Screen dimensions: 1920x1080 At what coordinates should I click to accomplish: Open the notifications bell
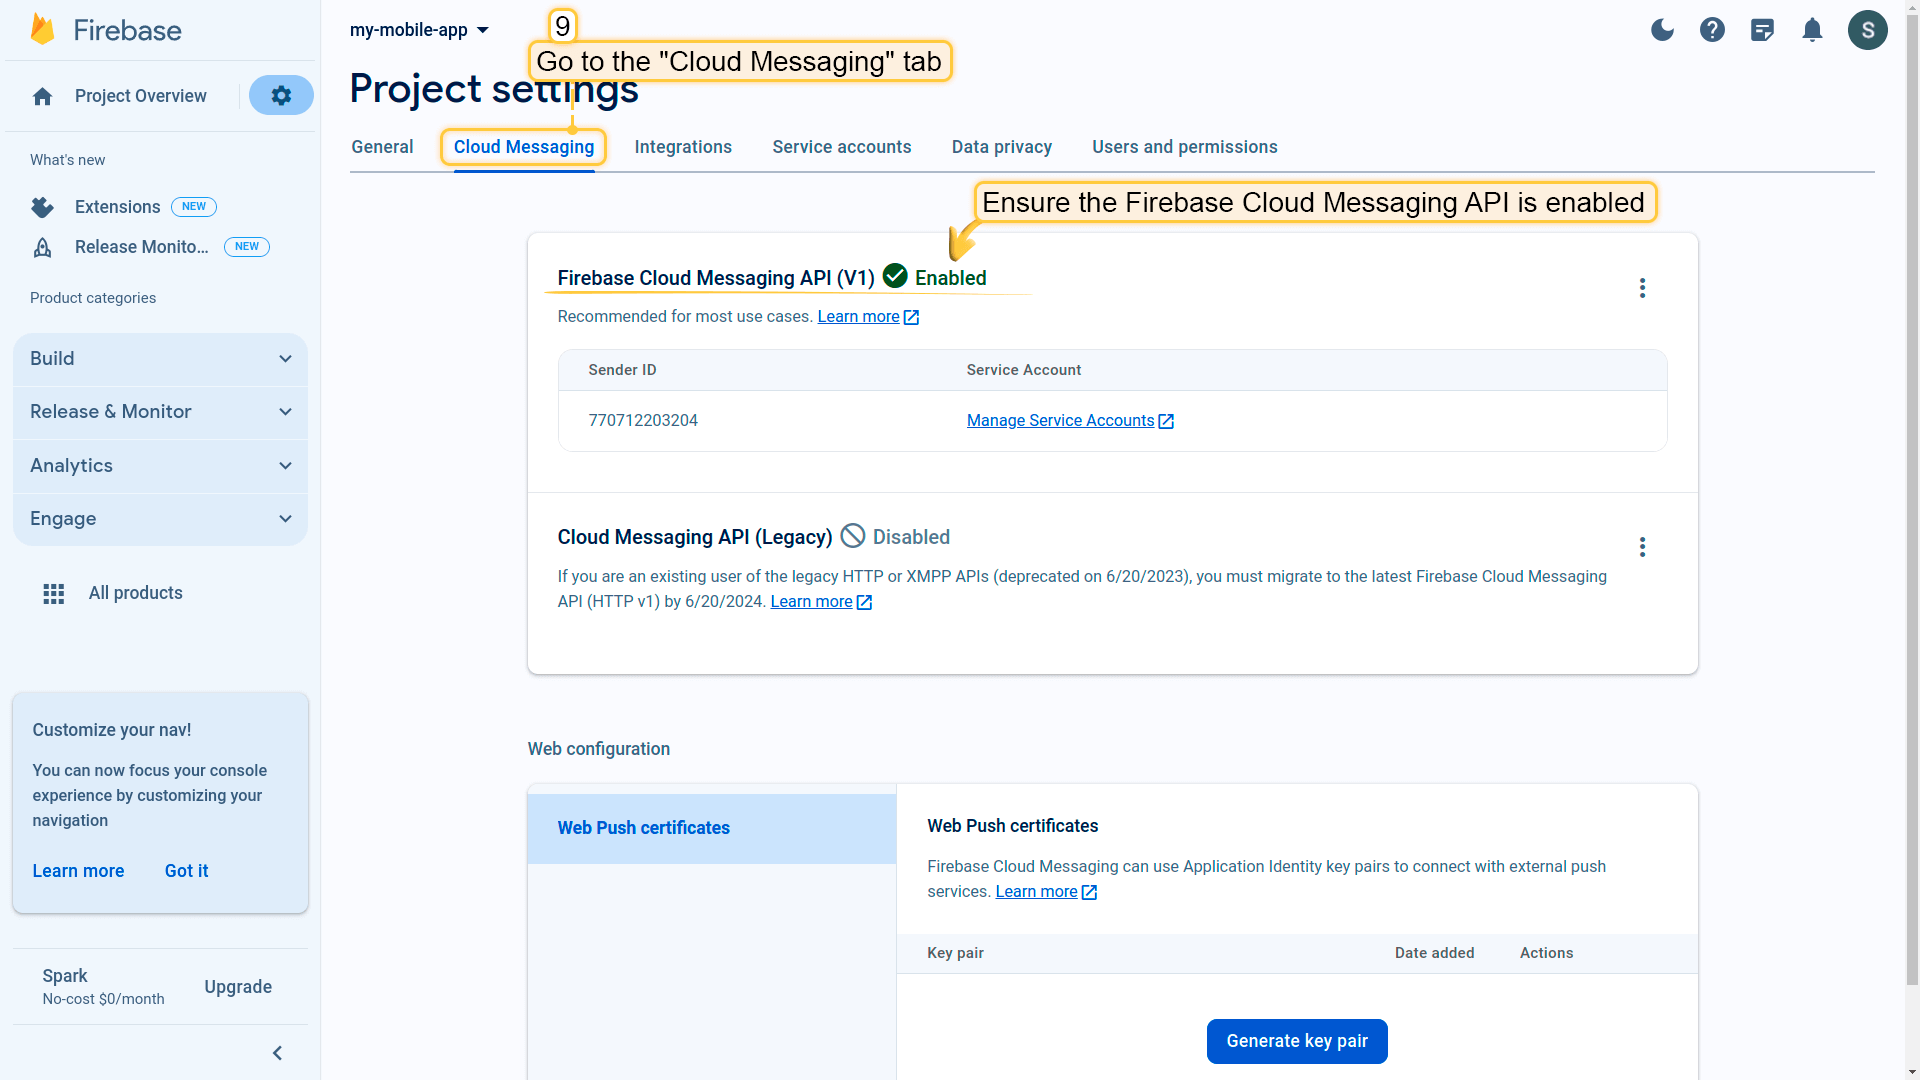[1812, 30]
